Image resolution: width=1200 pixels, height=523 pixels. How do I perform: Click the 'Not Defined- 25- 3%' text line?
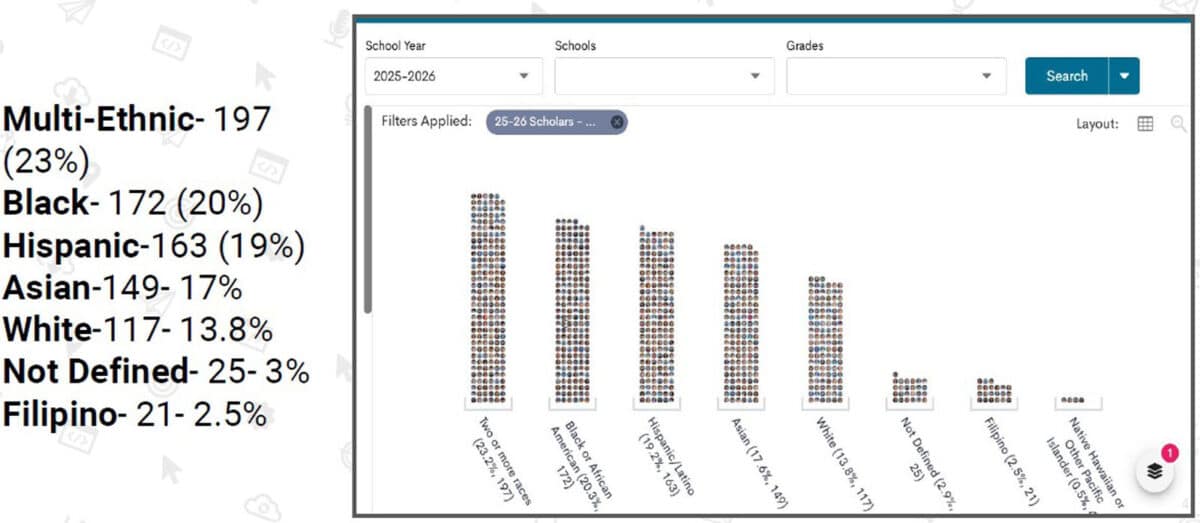[x=156, y=371]
